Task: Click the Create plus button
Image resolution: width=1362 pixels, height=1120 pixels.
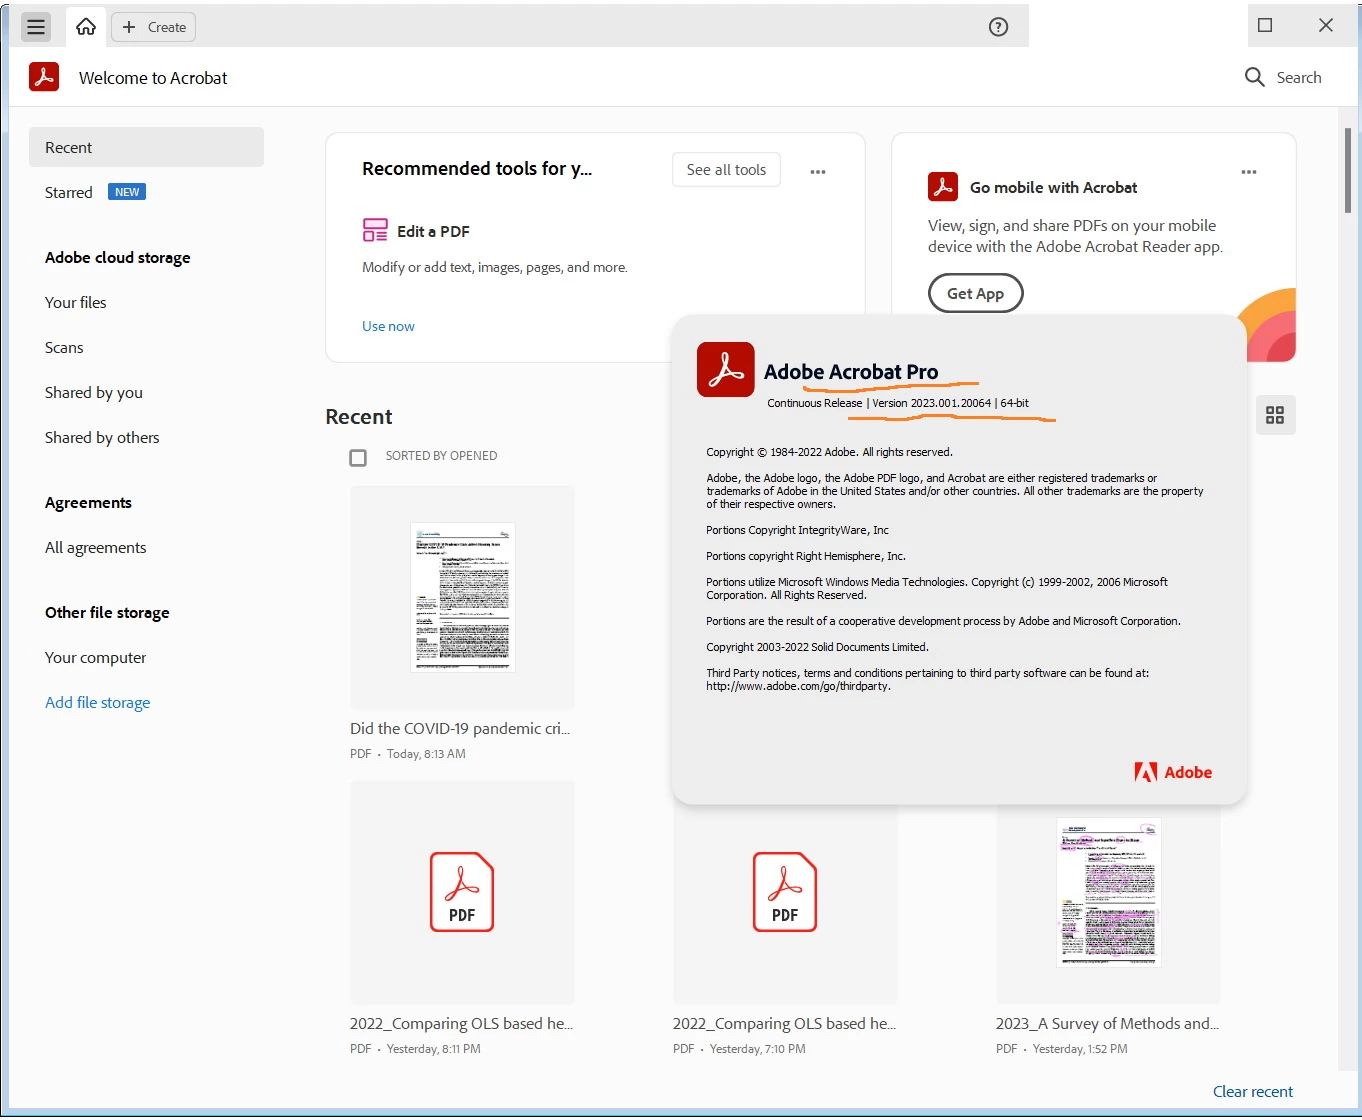Action: [154, 27]
